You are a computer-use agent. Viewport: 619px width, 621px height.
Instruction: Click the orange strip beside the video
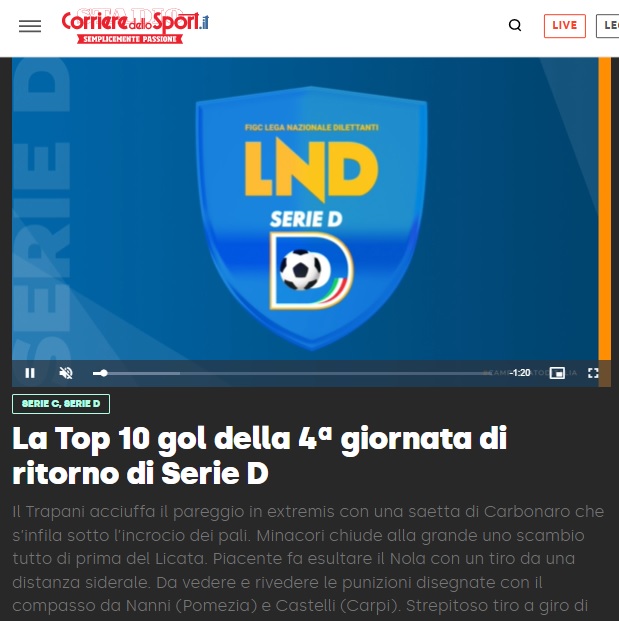(604, 208)
